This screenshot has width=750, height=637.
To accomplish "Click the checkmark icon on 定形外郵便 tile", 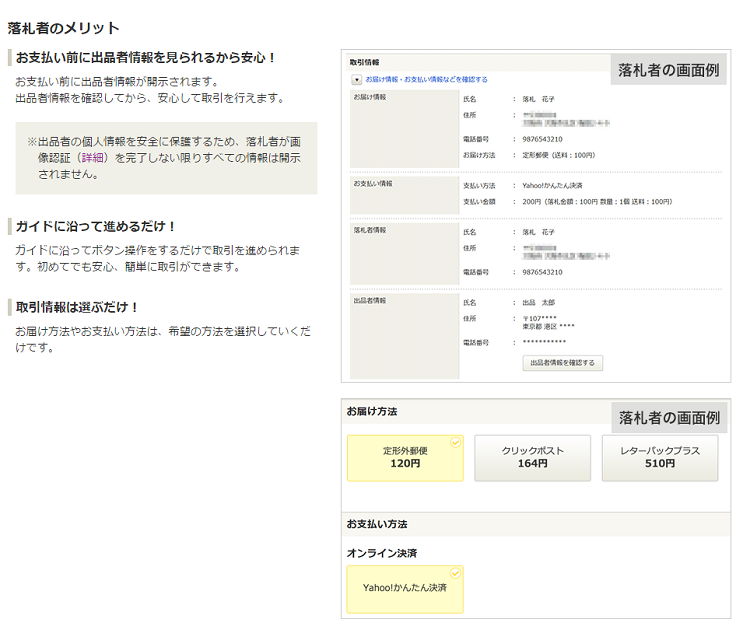I will (456, 442).
